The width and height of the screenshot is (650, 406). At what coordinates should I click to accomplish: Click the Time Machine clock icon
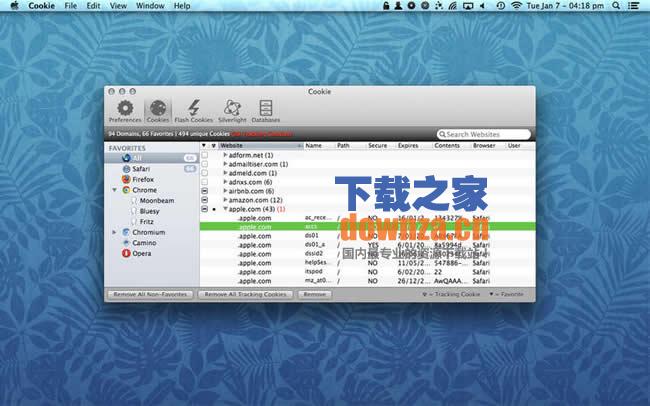[500, 5]
